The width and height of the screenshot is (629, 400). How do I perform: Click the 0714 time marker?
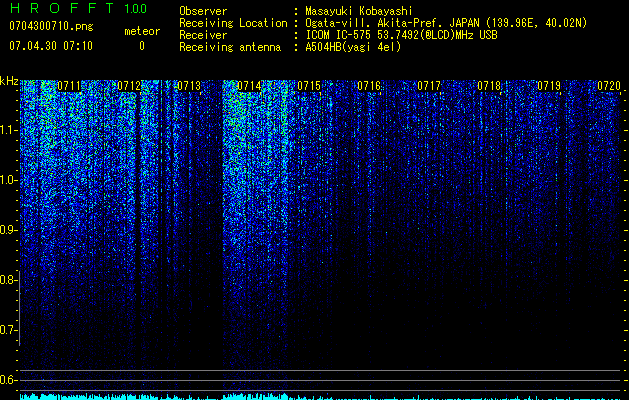249,86
